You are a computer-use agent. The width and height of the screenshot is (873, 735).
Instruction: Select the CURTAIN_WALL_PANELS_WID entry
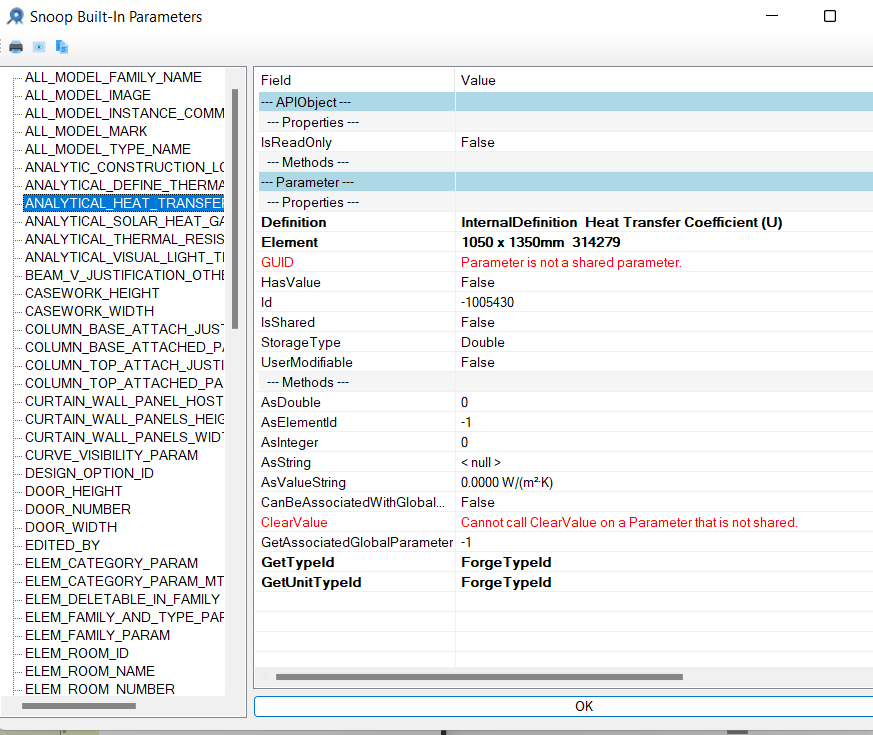124,437
